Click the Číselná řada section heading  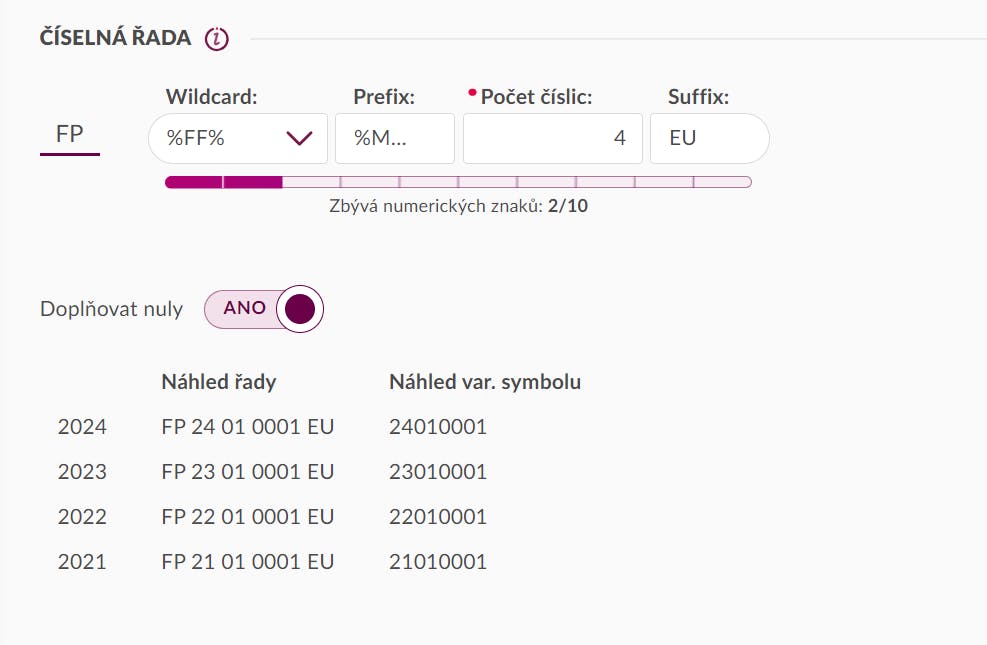click(x=115, y=38)
